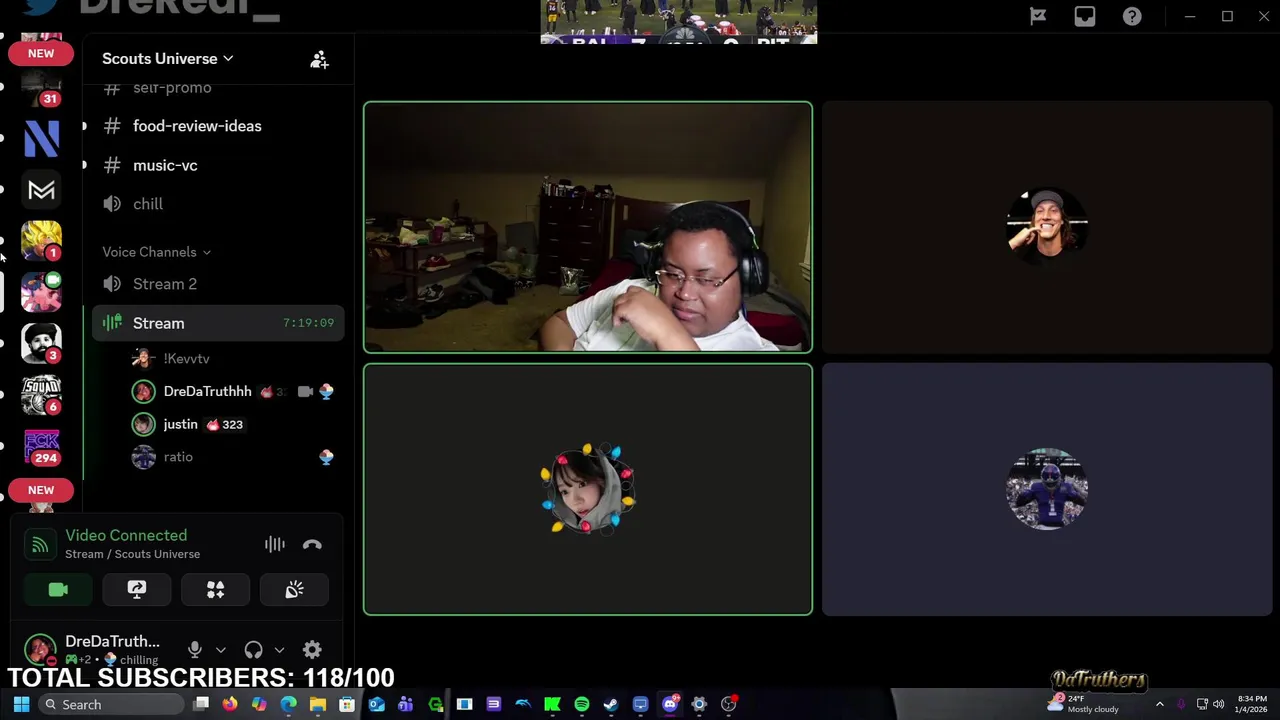Image resolution: width=1280 pixels, height=720 pixels.
Task: Join the Stream 2 voice channel
Action: click(x=165, y=284)
